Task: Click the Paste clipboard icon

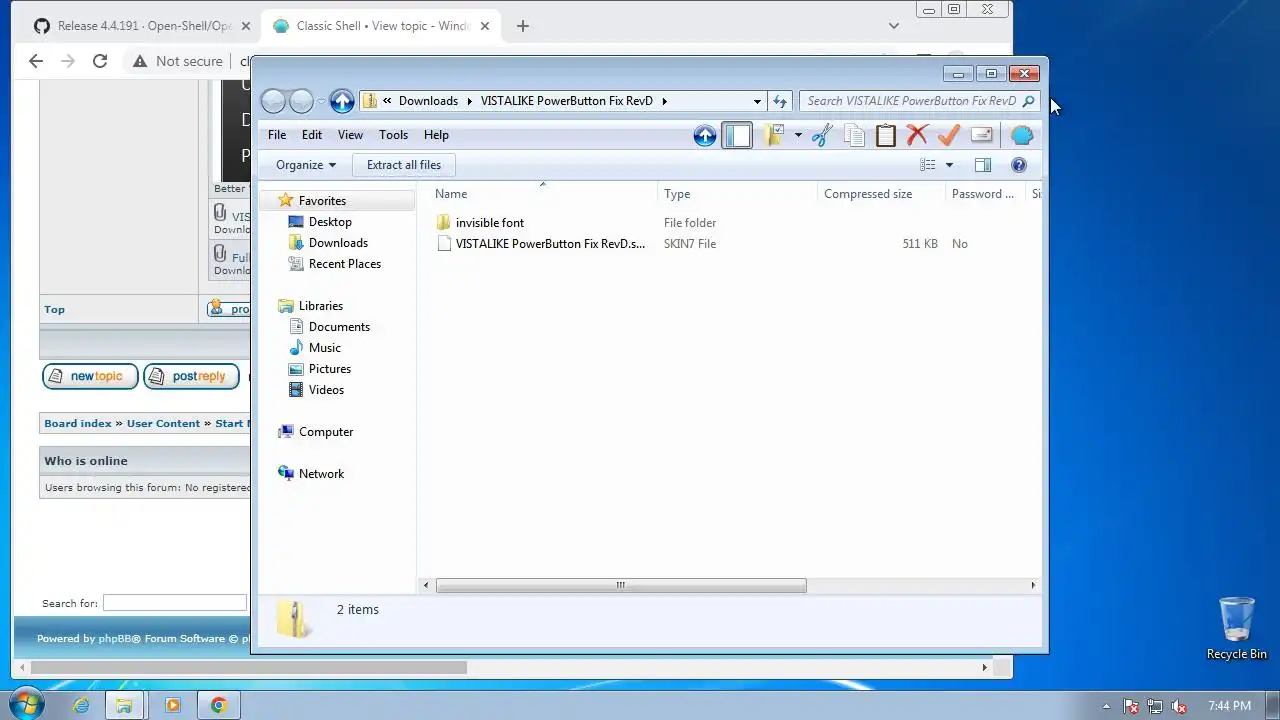Action: tap(886, 135)
